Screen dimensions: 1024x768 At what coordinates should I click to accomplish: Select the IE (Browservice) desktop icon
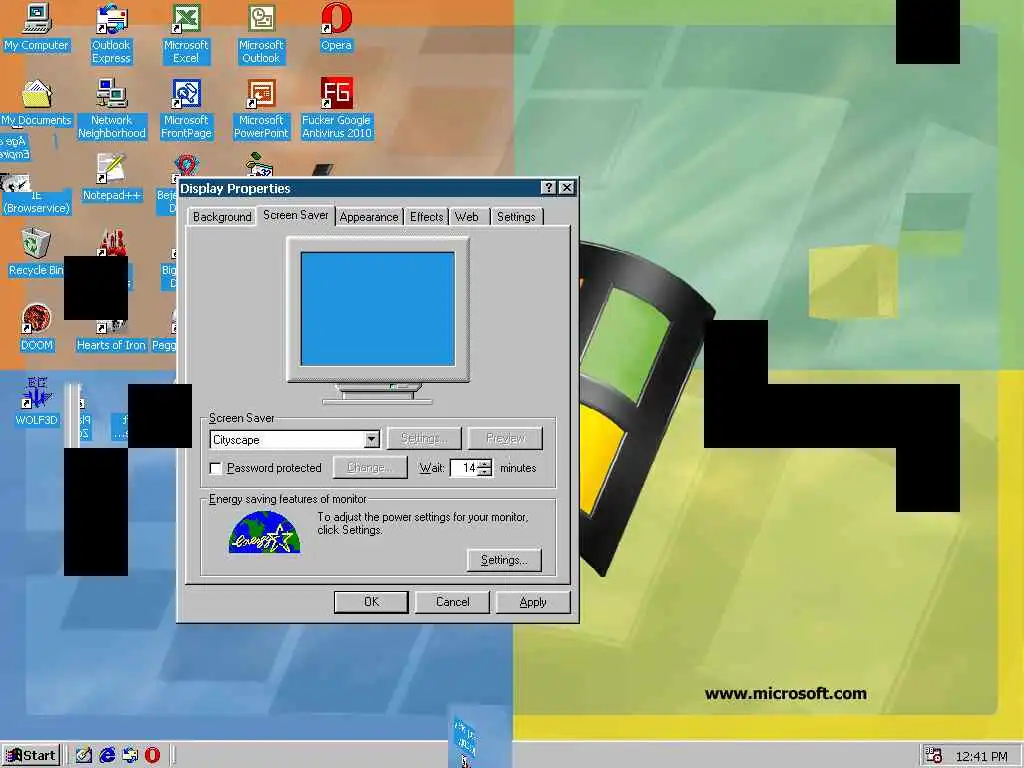click(36, 194)
